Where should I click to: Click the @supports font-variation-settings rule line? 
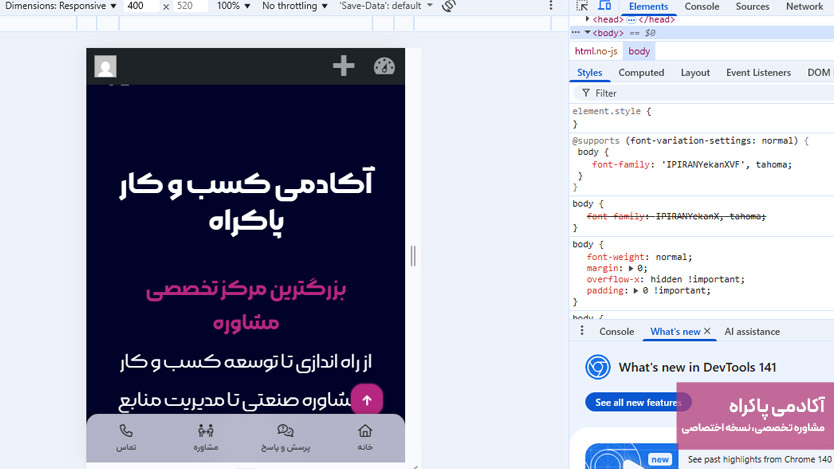pyautogui.click(x=690, y=141)
